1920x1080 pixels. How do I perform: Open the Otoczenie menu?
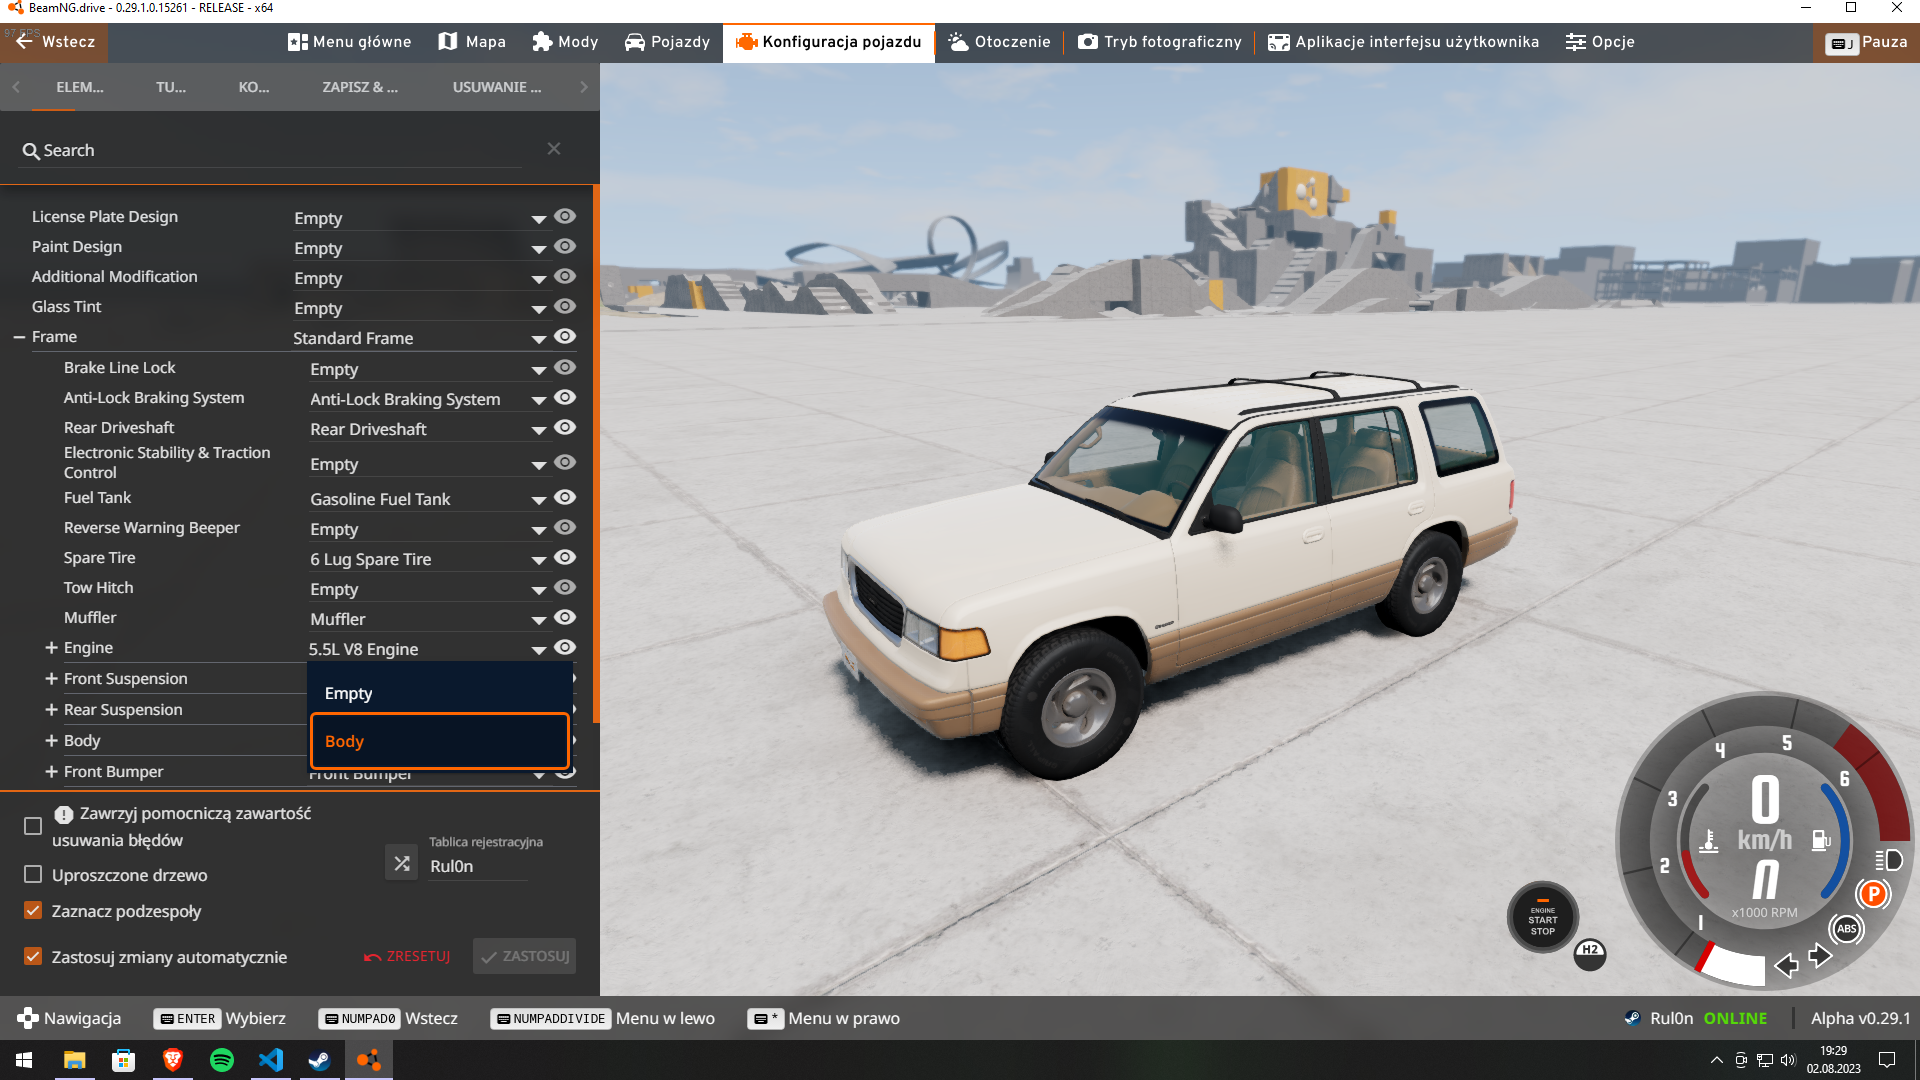(x=999, y=42)
